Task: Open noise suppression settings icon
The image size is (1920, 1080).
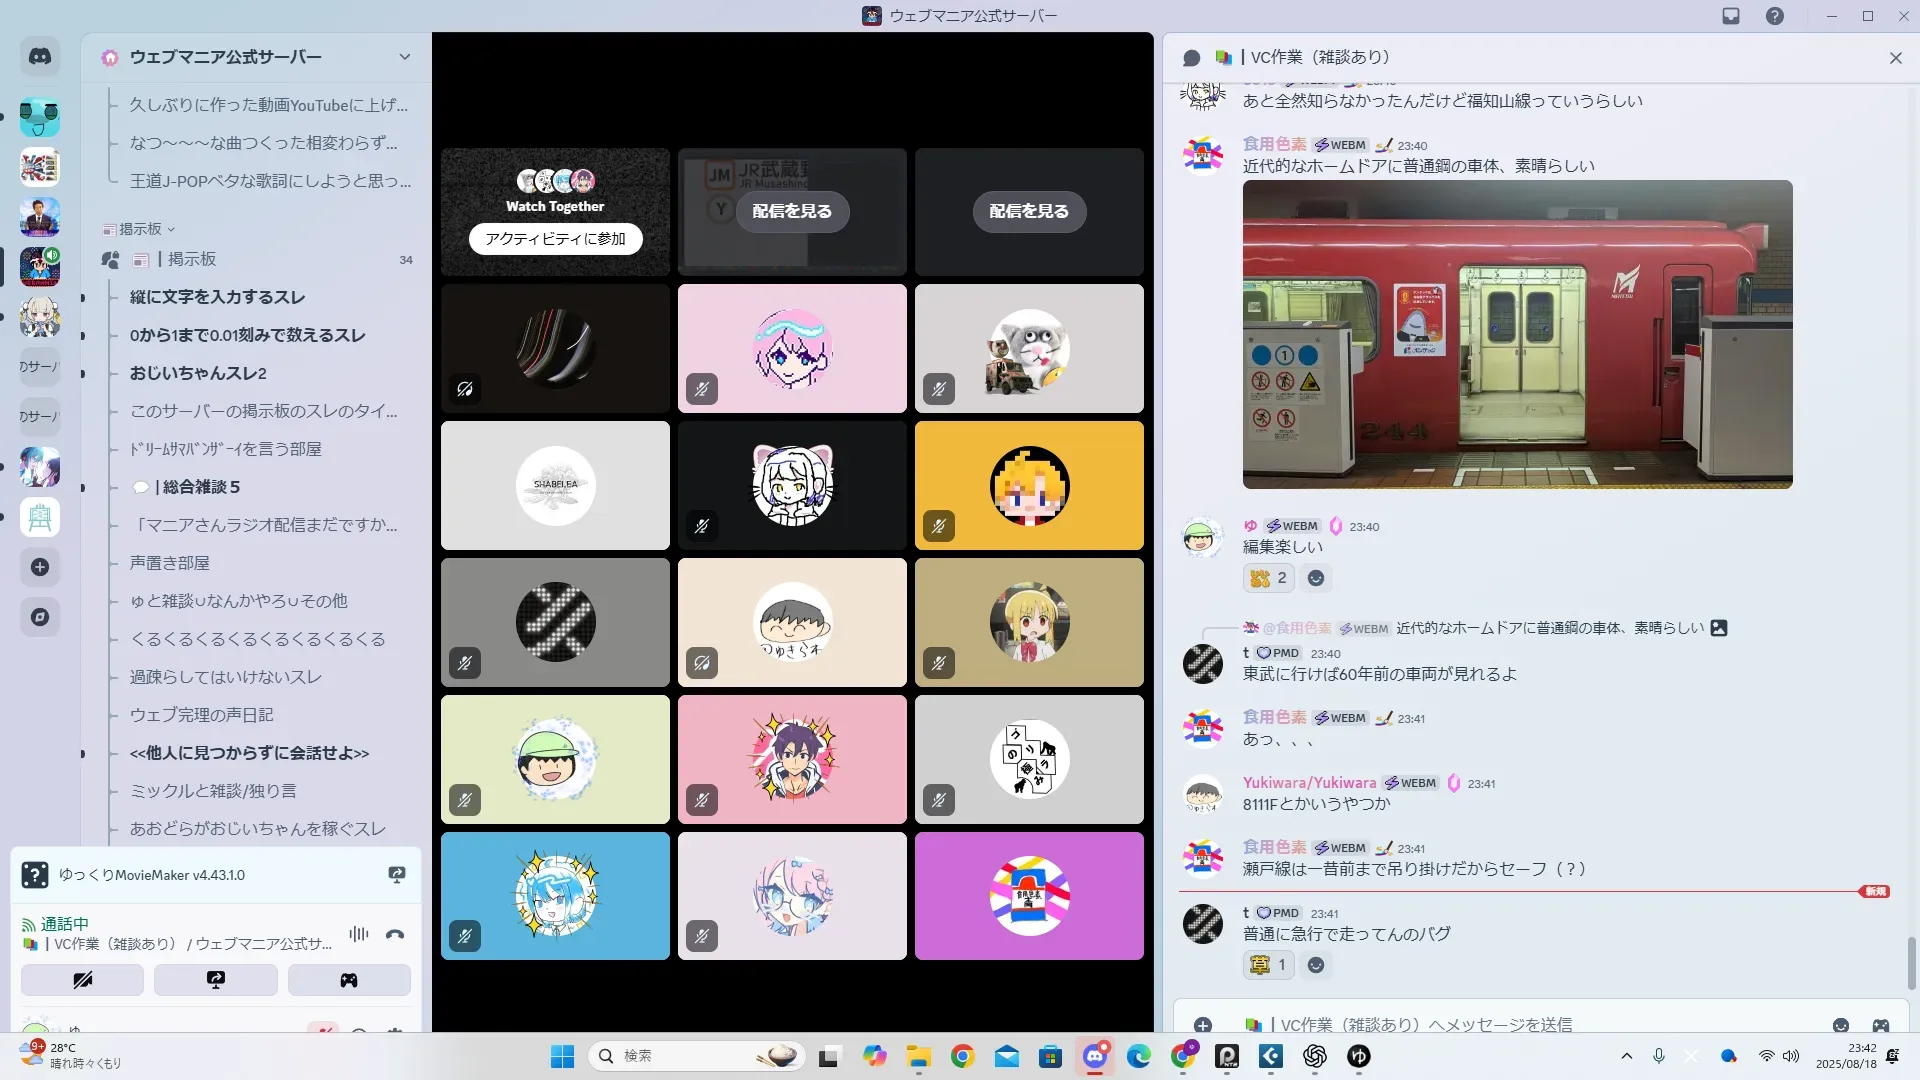Action: [x=359, y=934]
